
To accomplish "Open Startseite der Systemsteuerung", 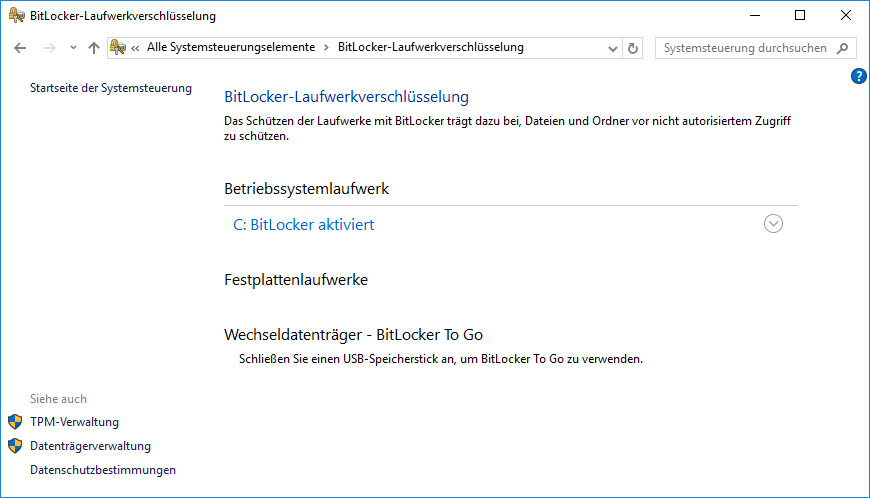I will 111,88.
